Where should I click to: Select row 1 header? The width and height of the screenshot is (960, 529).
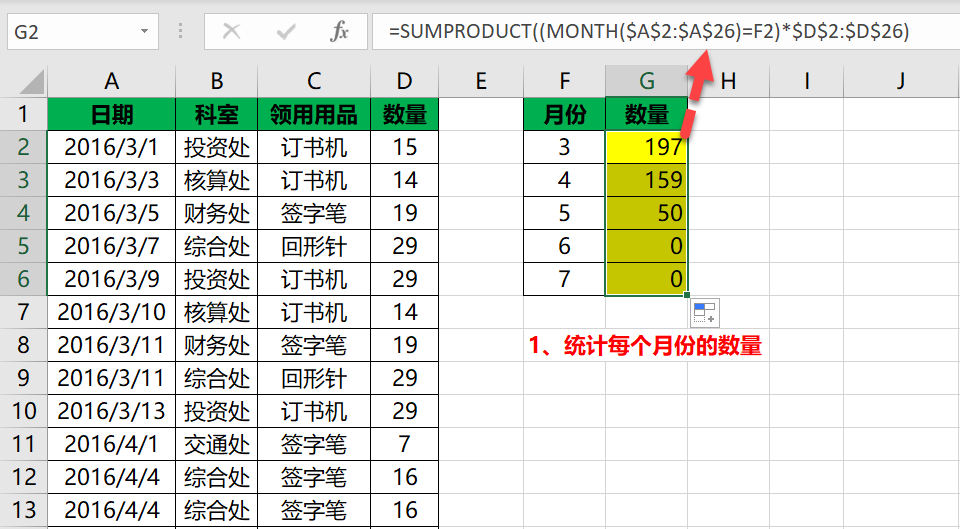pos(23,114)
